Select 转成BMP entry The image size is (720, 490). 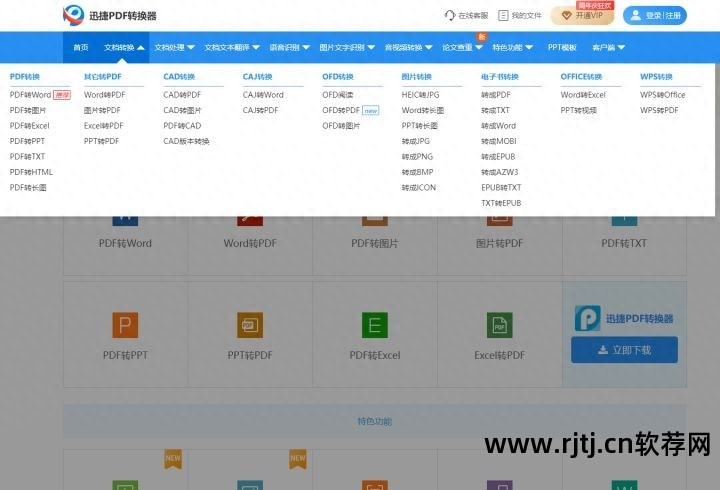pyautogui.click(x=417, y=172)
